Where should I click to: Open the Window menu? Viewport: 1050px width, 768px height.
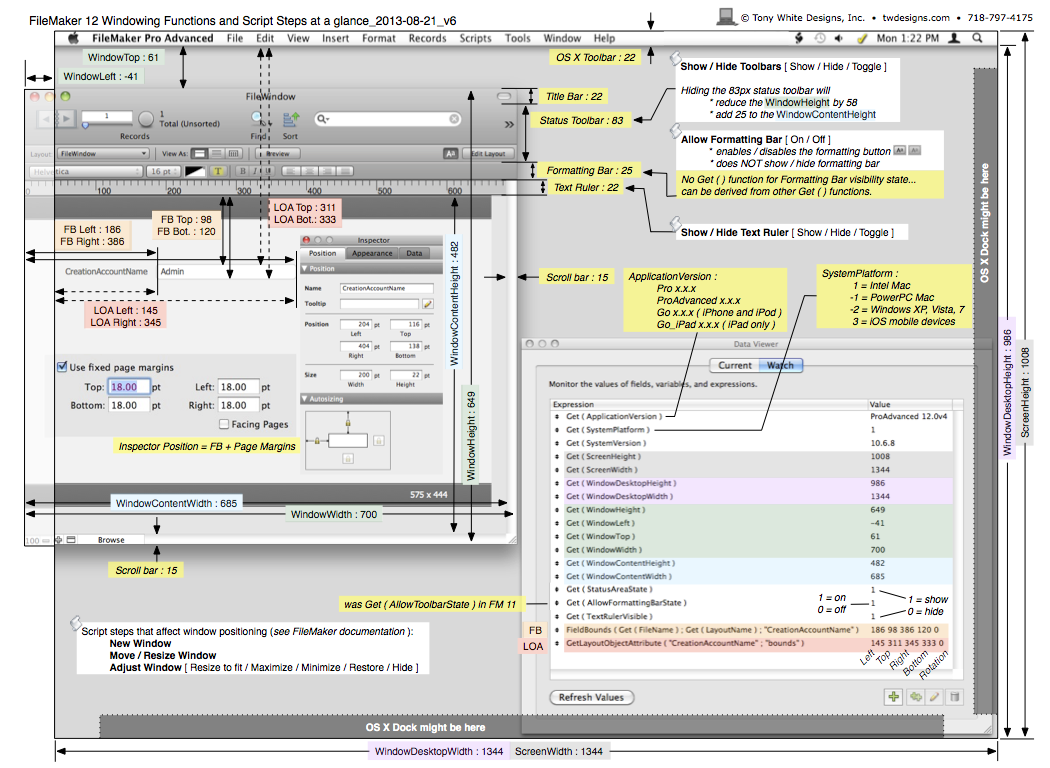562,38
